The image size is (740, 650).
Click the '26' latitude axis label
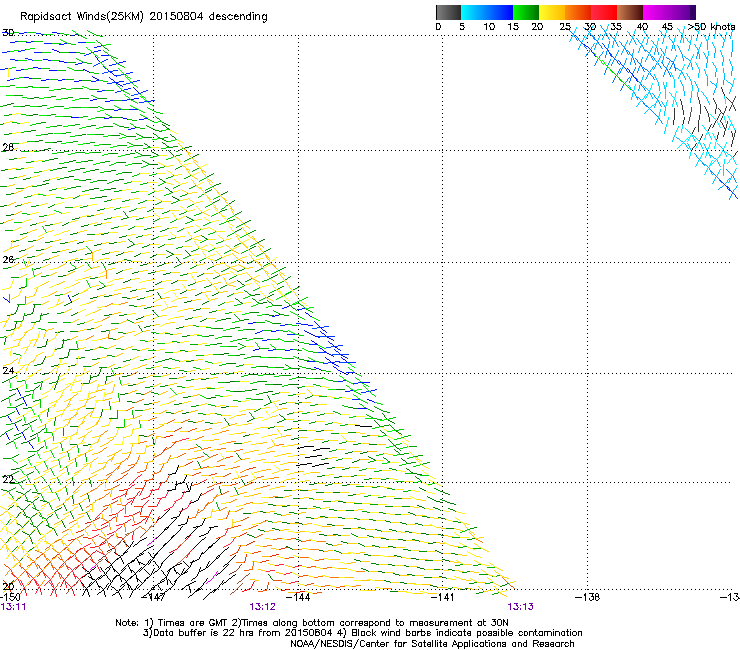[x=8, y=260]
